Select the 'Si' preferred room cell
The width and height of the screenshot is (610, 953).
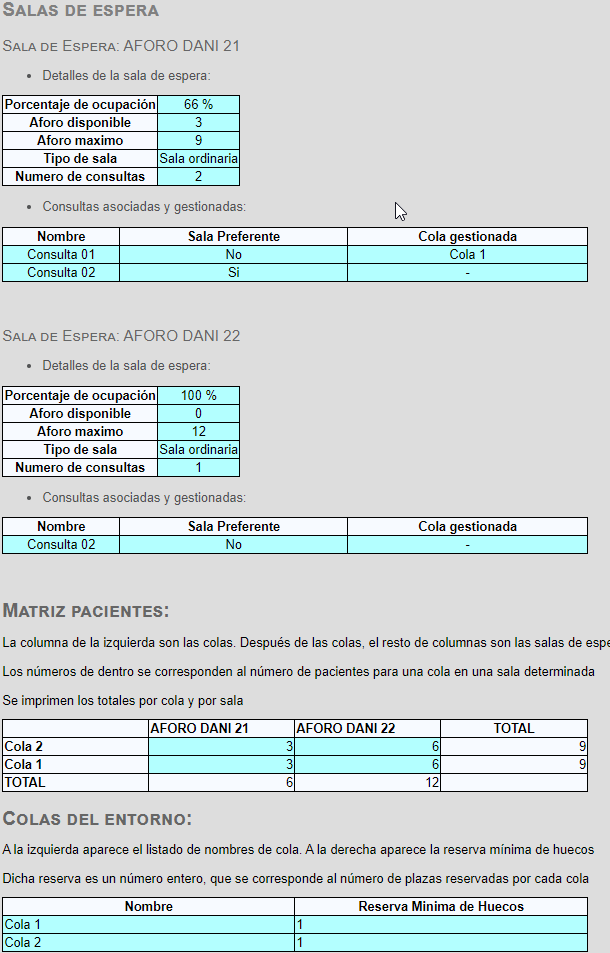(x=233, y=273)
